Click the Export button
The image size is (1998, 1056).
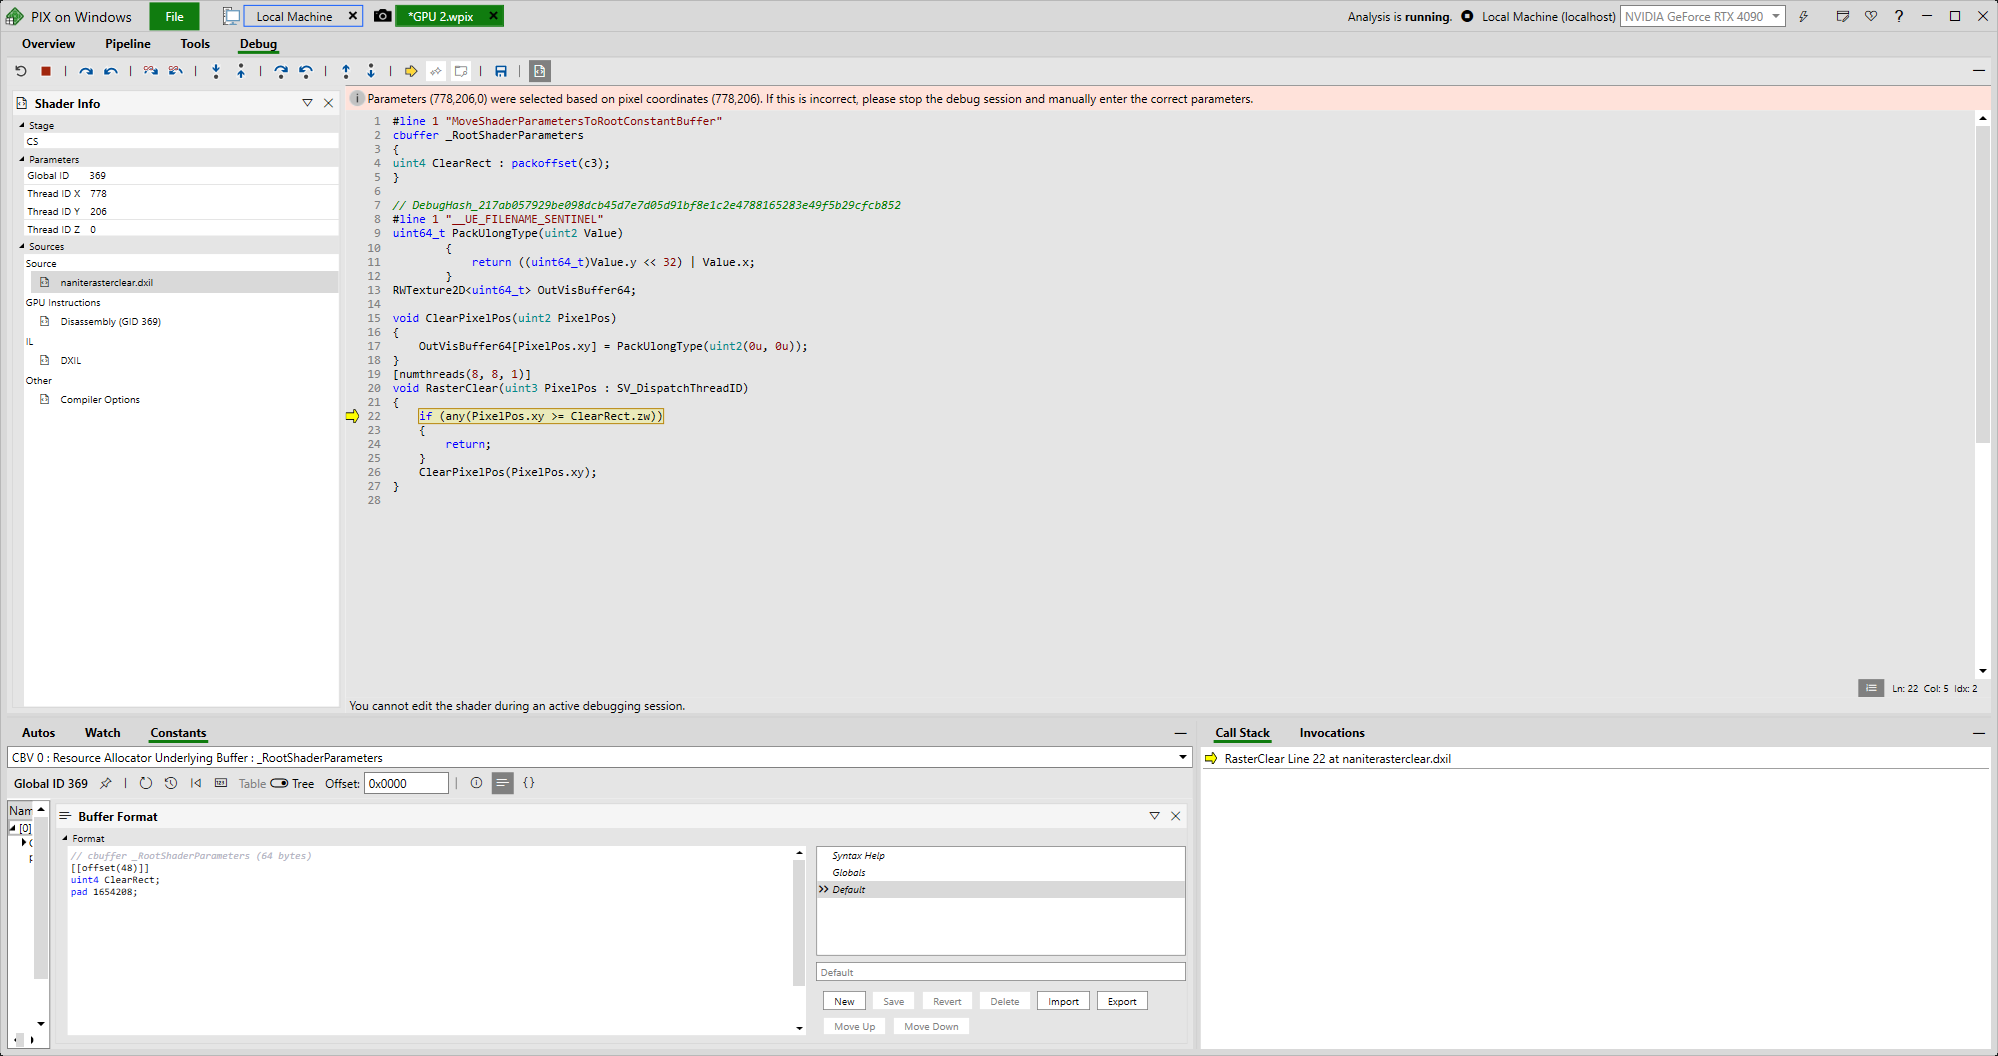pyautogui.click(x=1122, y=1001)
